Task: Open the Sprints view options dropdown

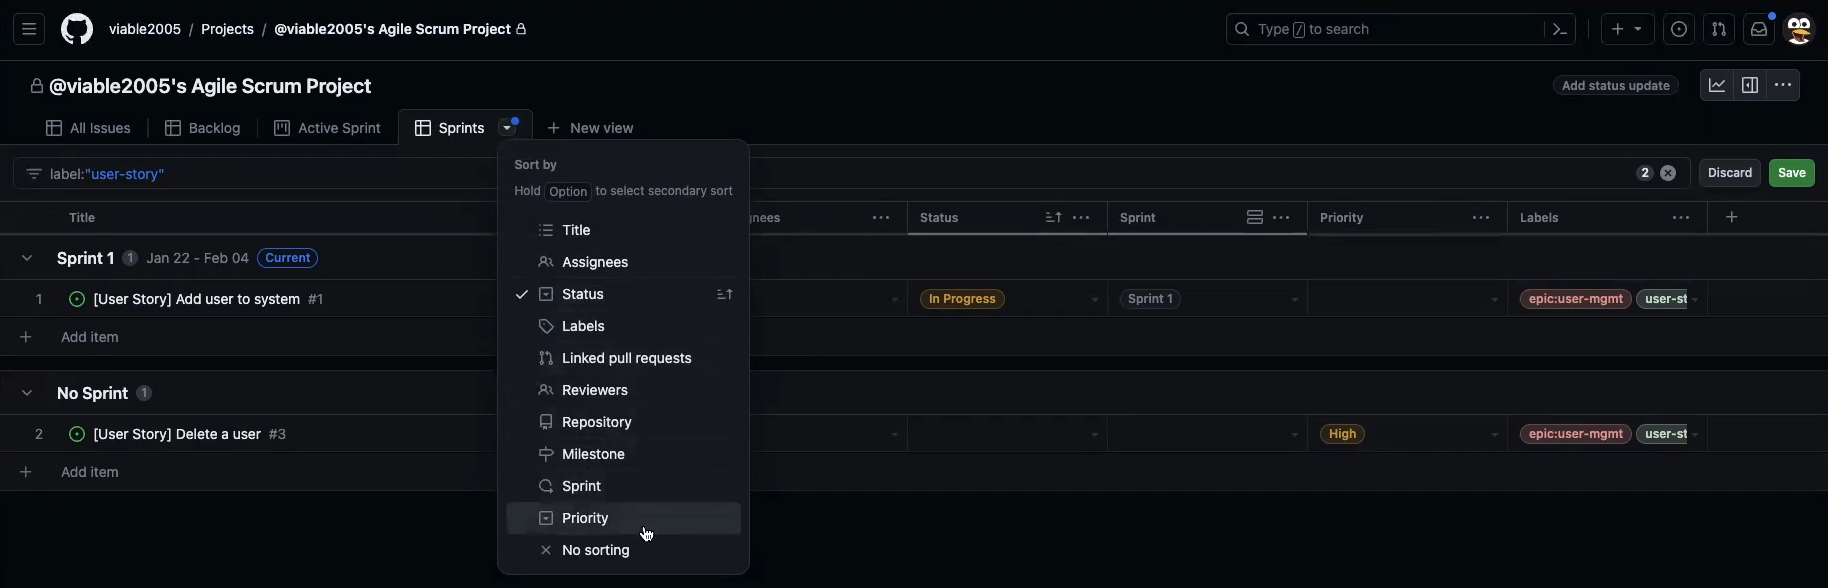Action: (x=508, y=128)
